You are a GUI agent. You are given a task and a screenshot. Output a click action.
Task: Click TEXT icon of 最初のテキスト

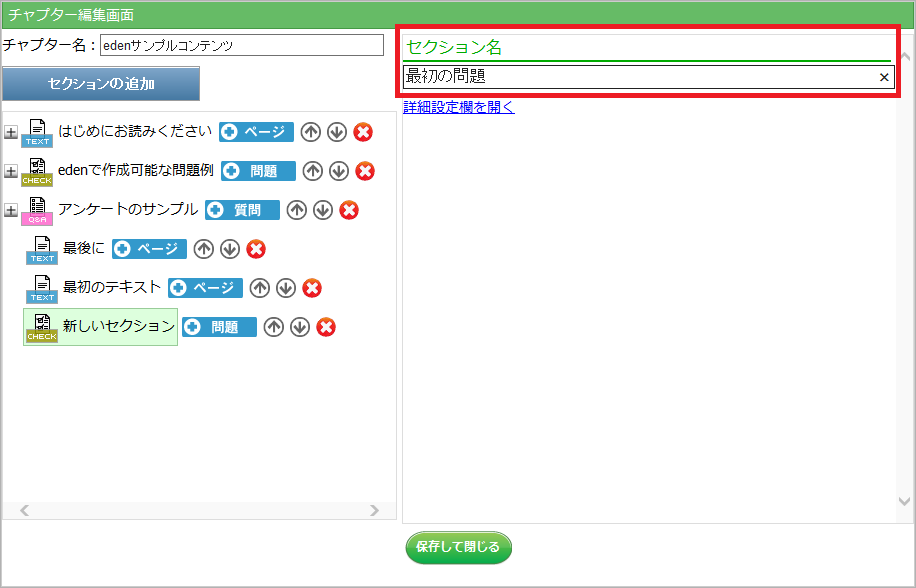pyautogui.click(x=41, y=289)
